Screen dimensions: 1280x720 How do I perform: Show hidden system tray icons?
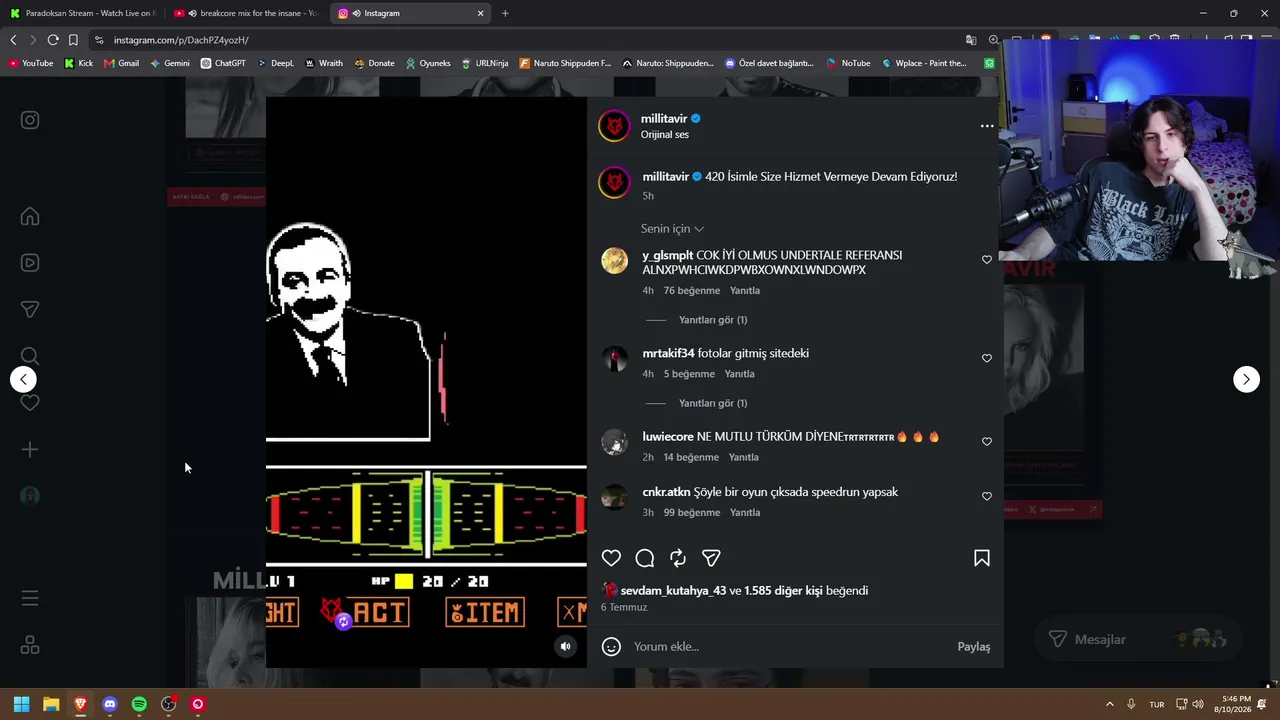point(1109,704)
